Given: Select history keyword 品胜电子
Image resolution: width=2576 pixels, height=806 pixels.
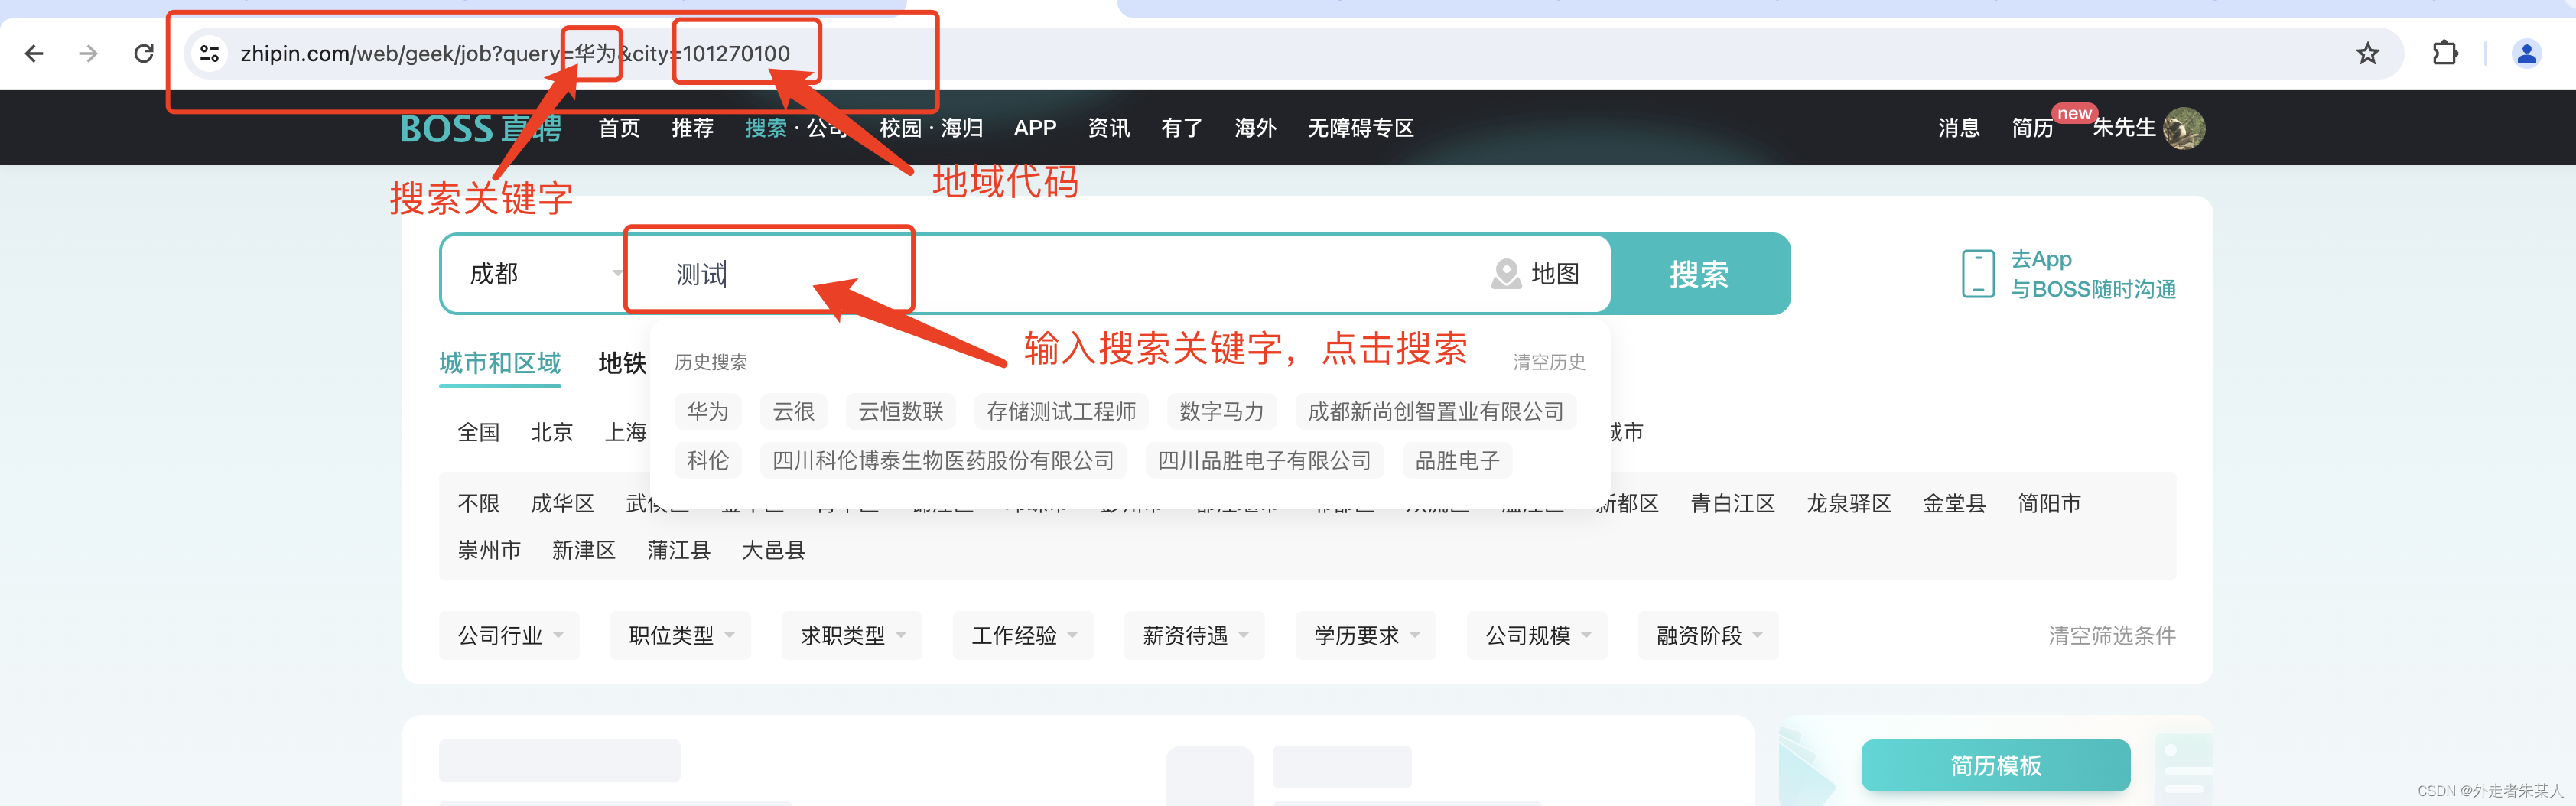Looking at the screenshot, I should click(x=1457, y=460).
